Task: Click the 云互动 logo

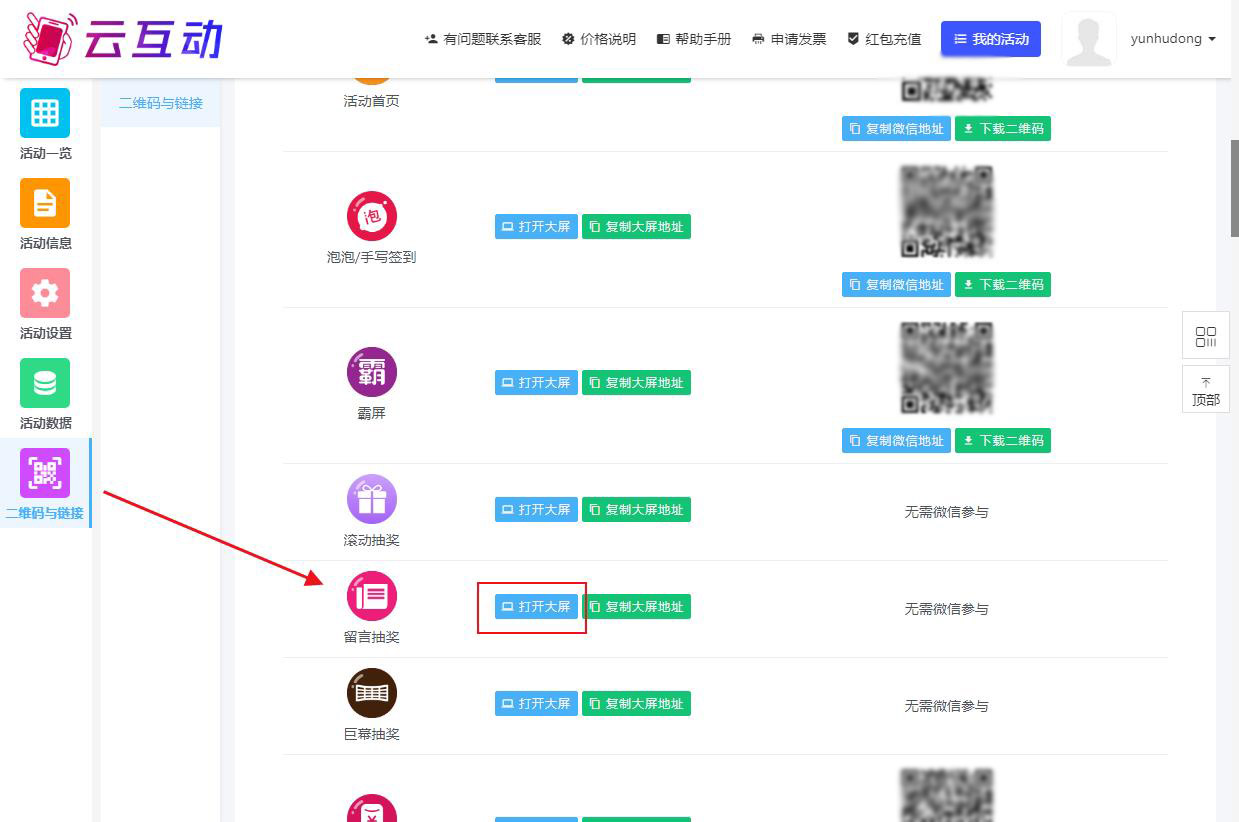Action: (x=122, y=38)
